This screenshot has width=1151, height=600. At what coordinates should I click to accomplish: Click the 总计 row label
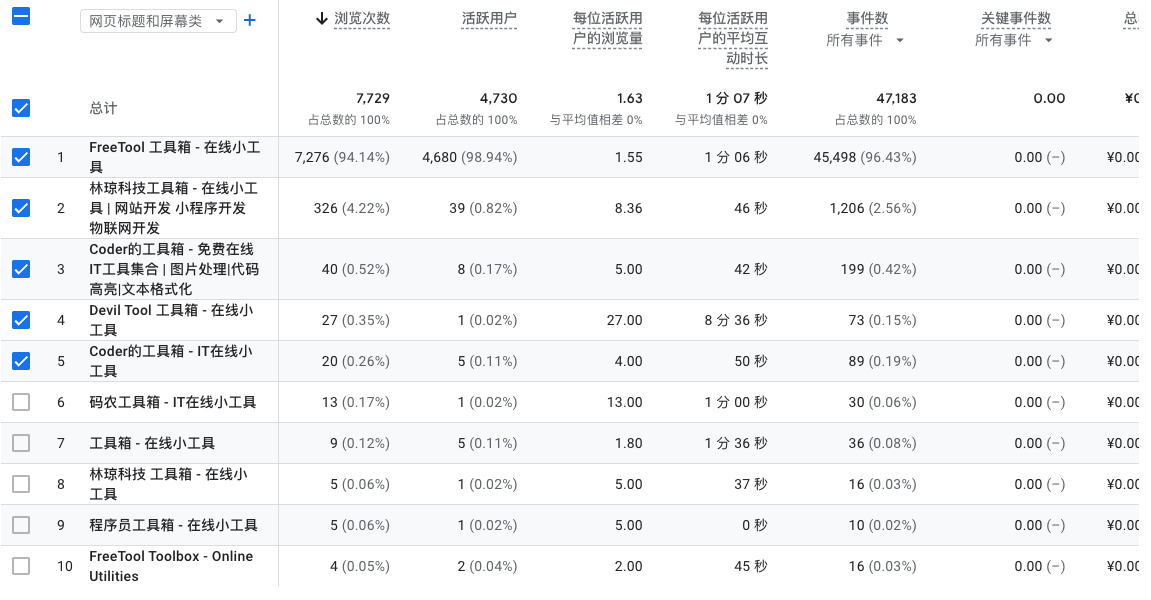(103, 108)
